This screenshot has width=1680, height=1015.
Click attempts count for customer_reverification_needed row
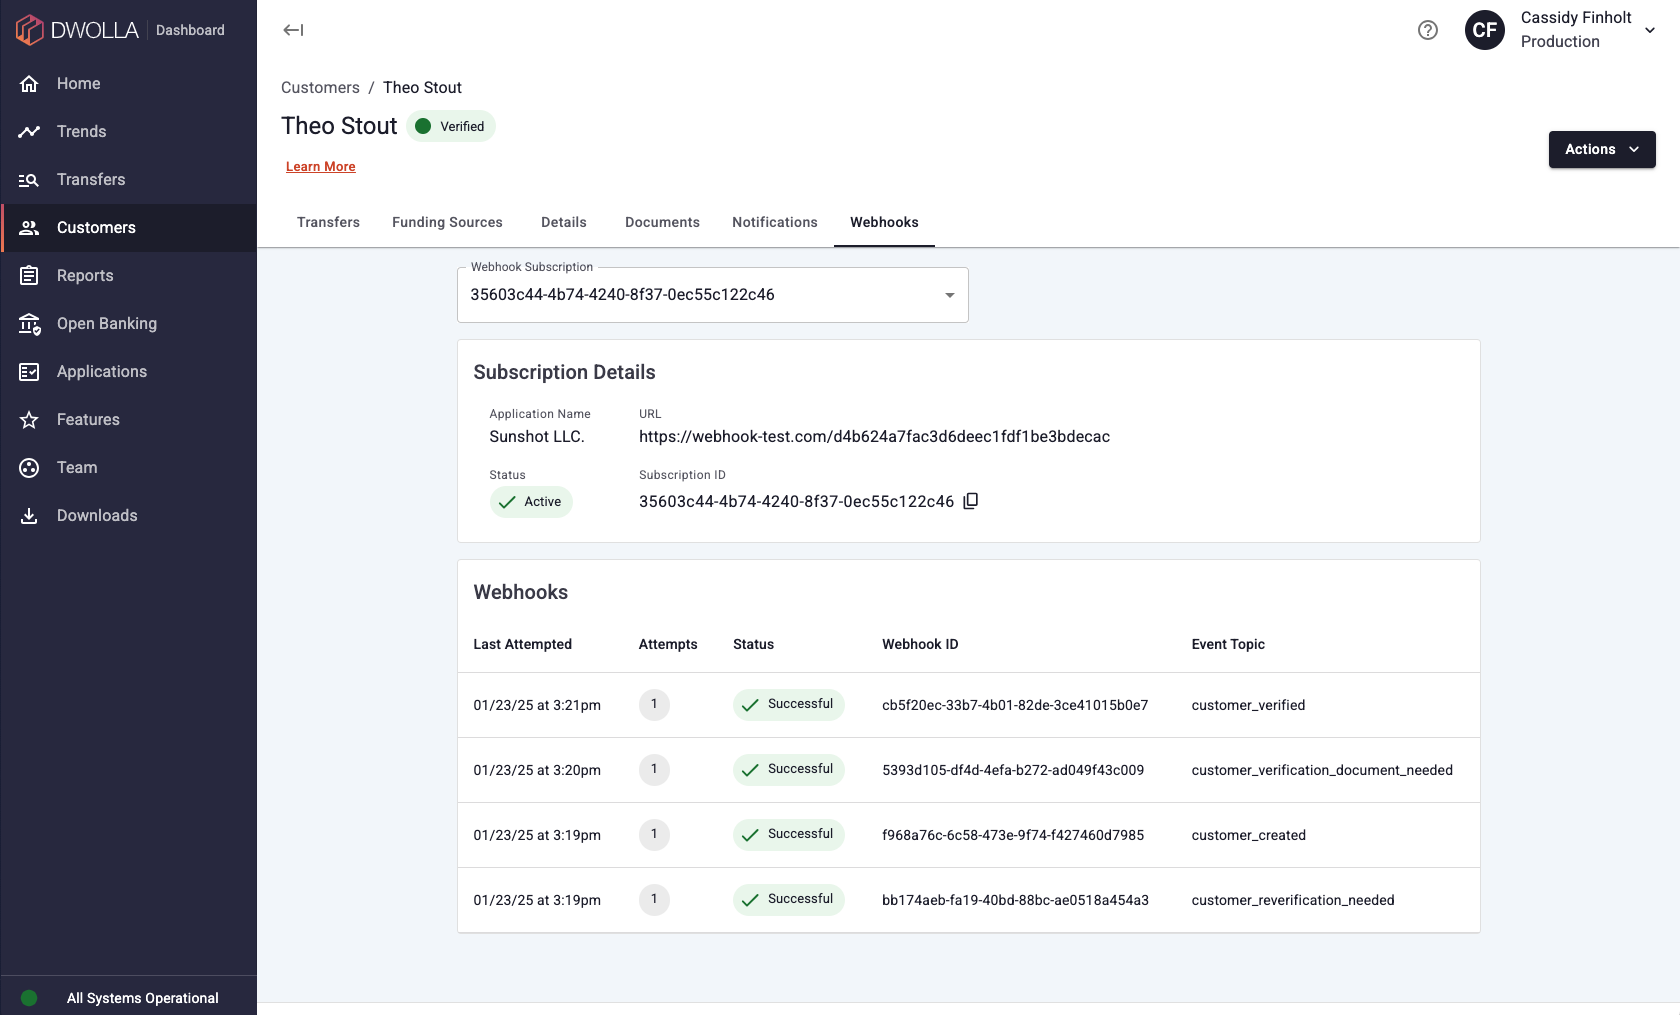(x=654, y=900)
